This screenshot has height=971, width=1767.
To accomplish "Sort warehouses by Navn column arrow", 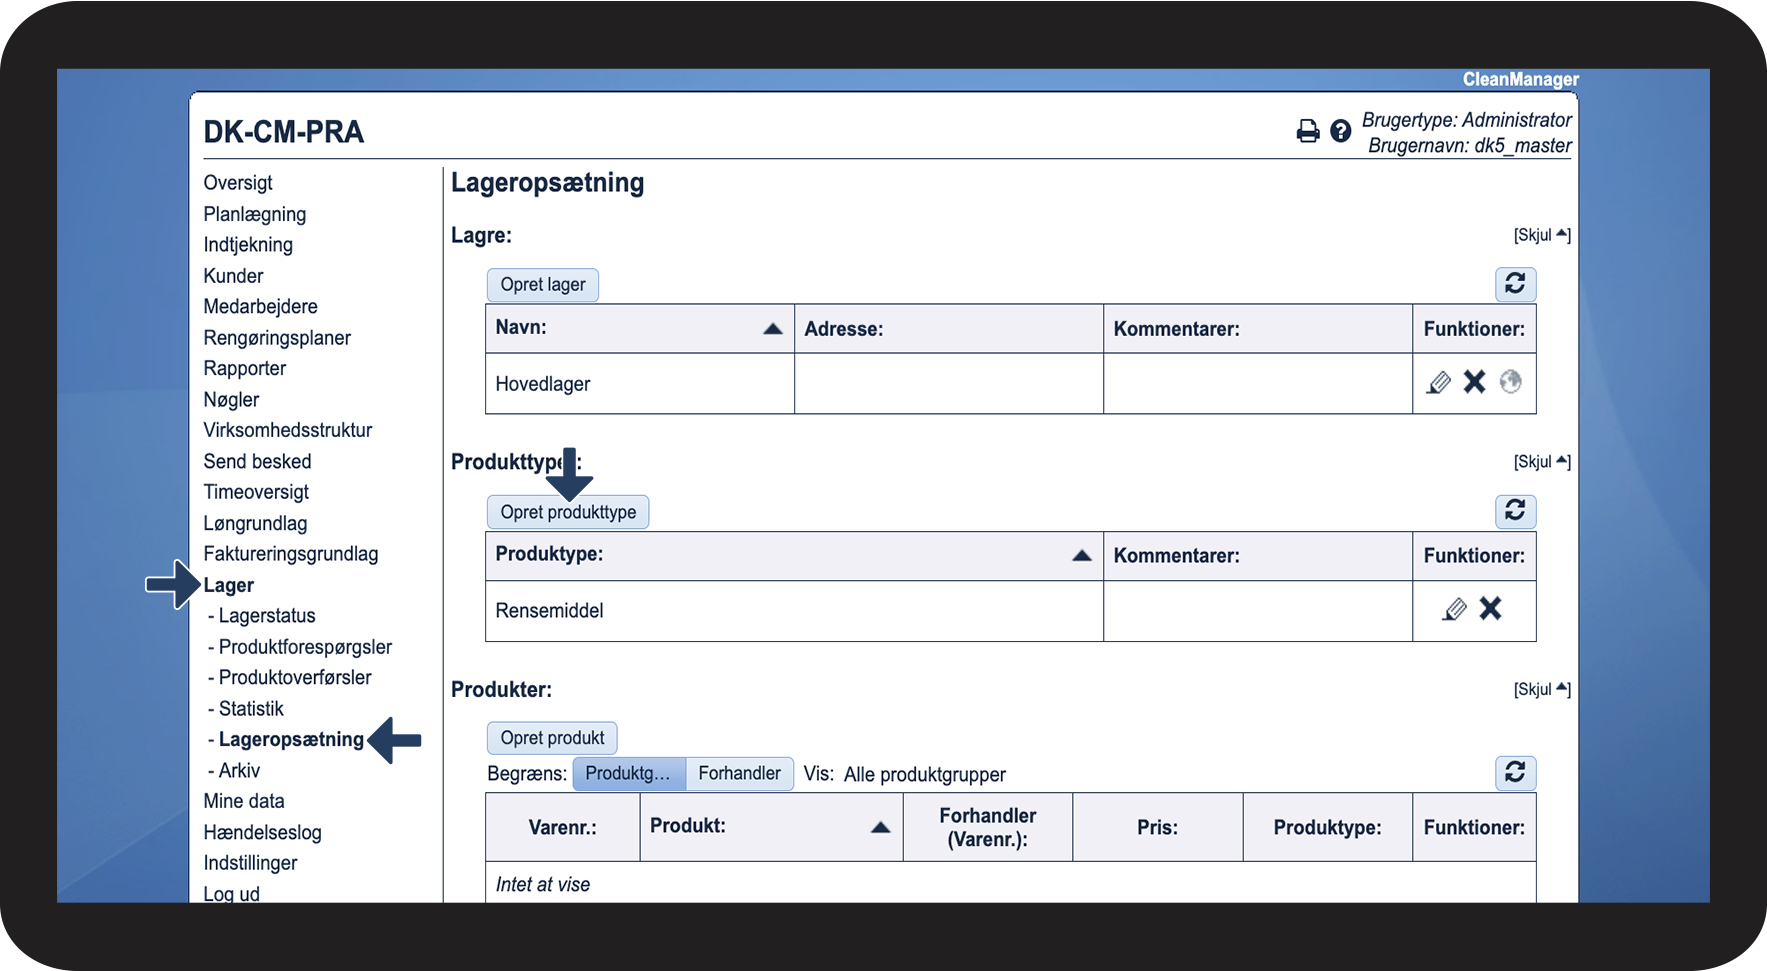I will 772,329.
